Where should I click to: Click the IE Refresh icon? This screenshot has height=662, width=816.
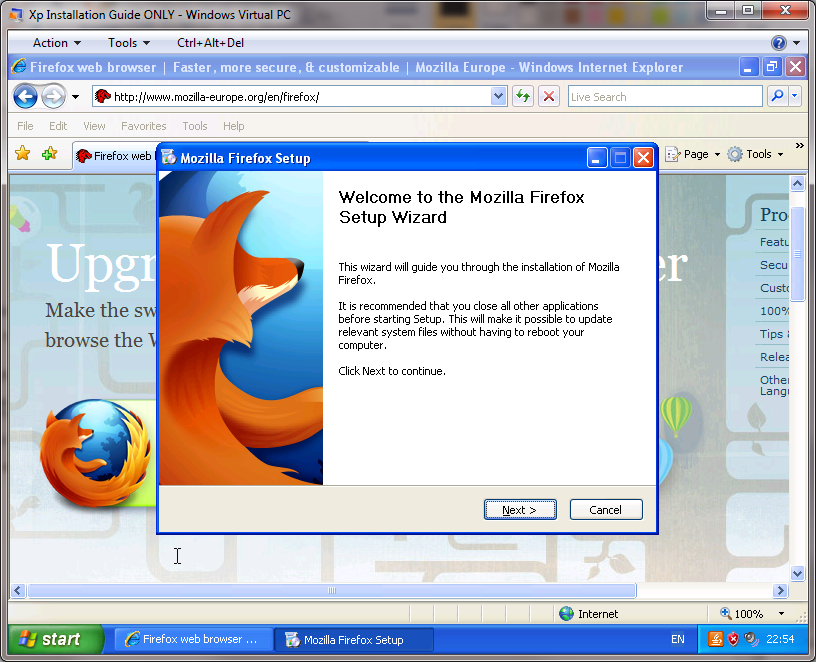coord(523,96)
